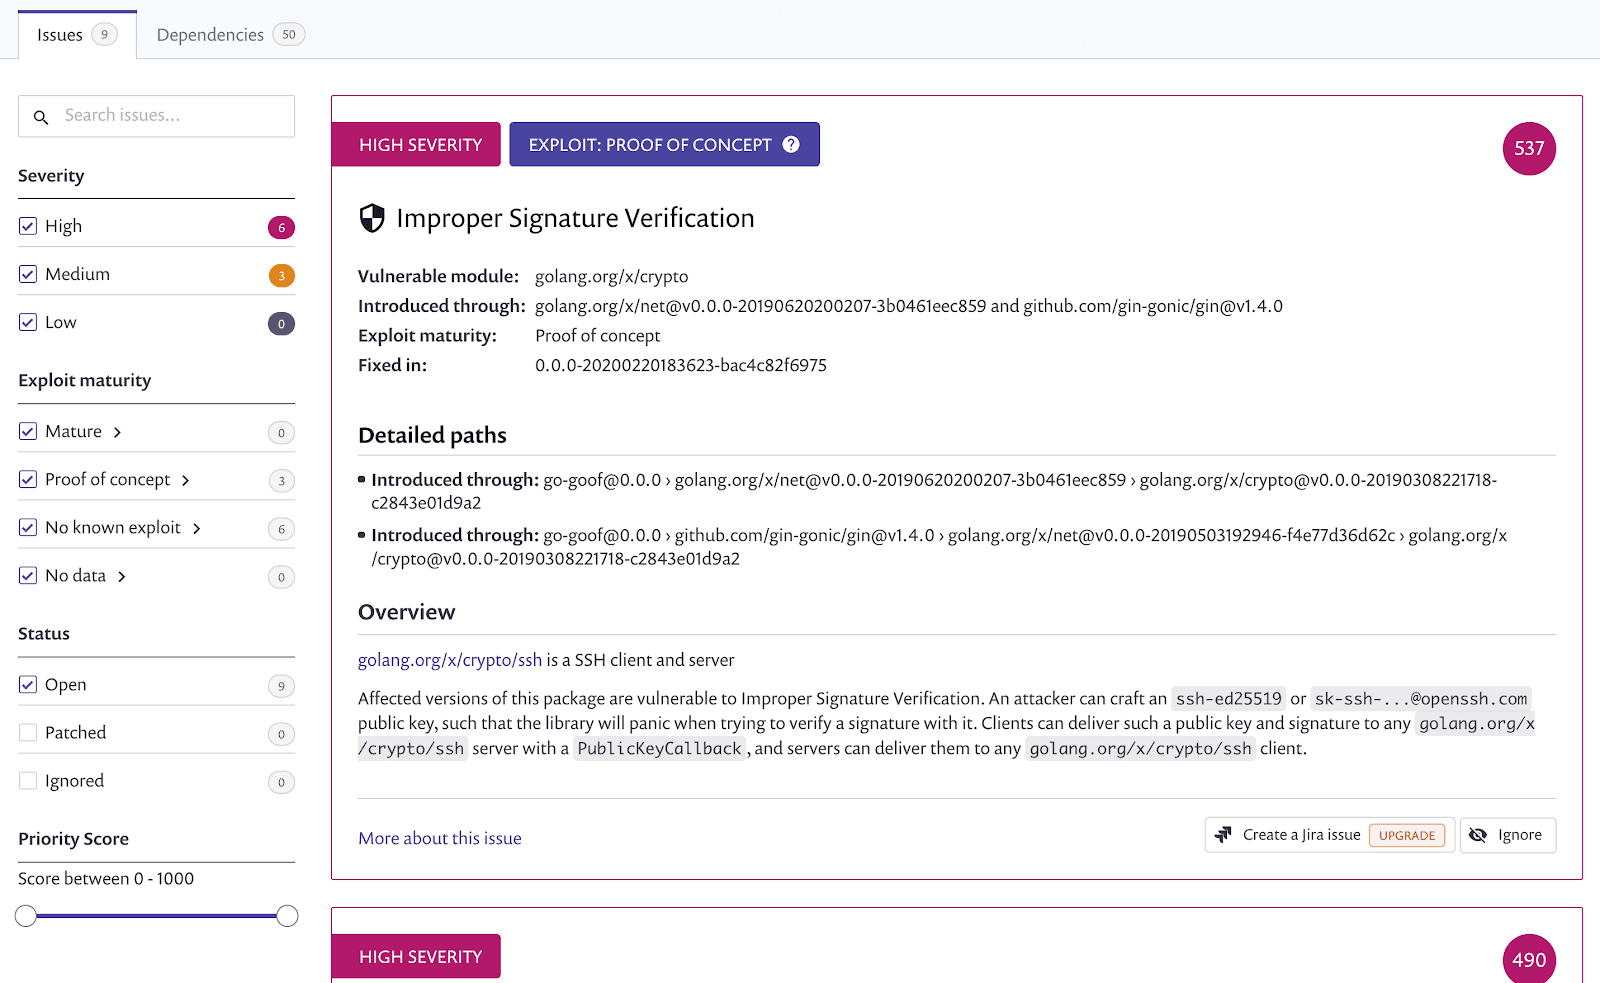The height and width of the screenshot is (983, 1600).
Task: Click the magnifying glass in the search field
Action: tap(41, 117)
